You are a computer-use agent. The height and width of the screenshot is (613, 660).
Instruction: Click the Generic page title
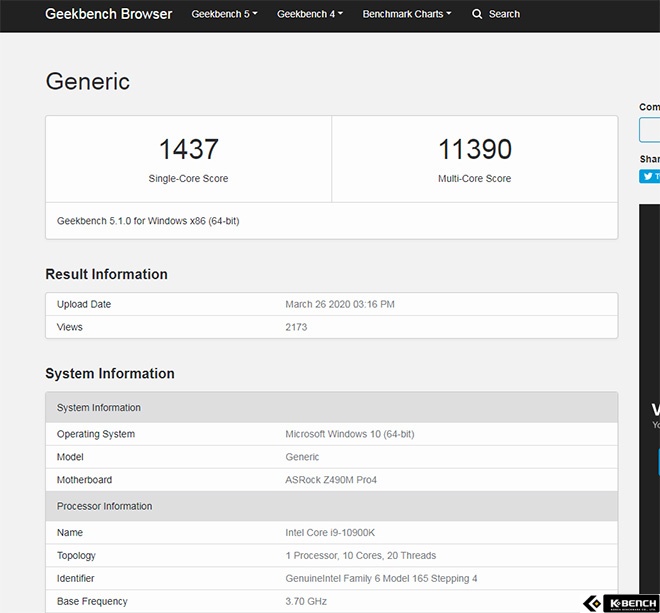[x=88, y=81]
